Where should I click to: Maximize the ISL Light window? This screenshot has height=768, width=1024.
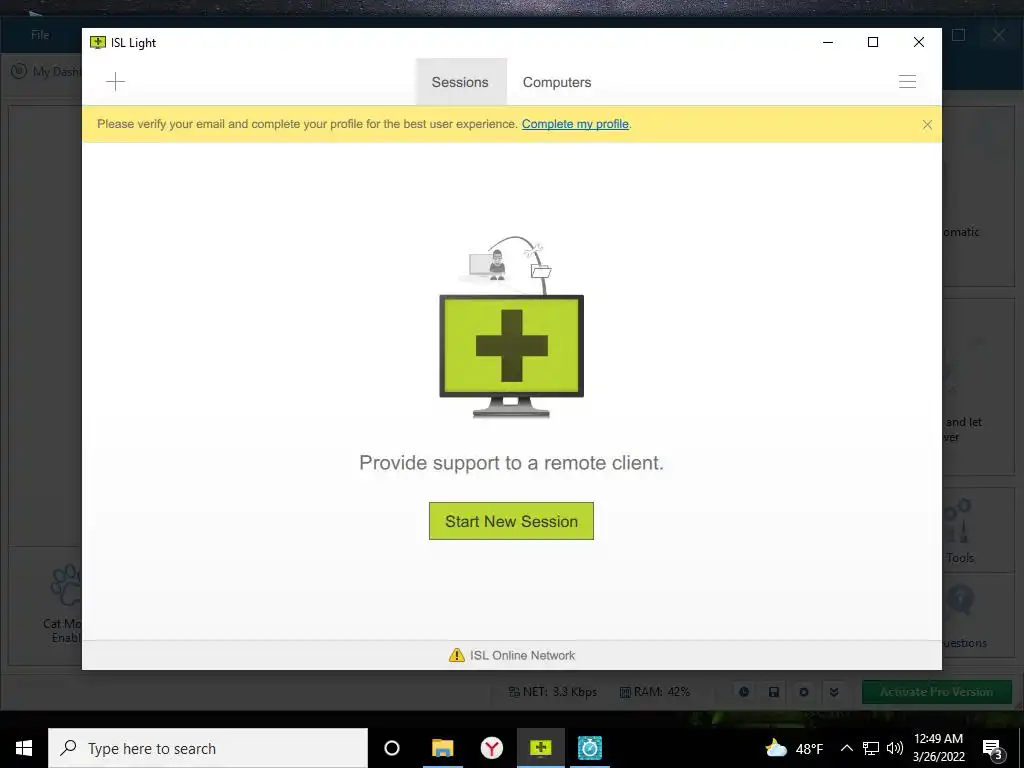click(x=872, y=42)
